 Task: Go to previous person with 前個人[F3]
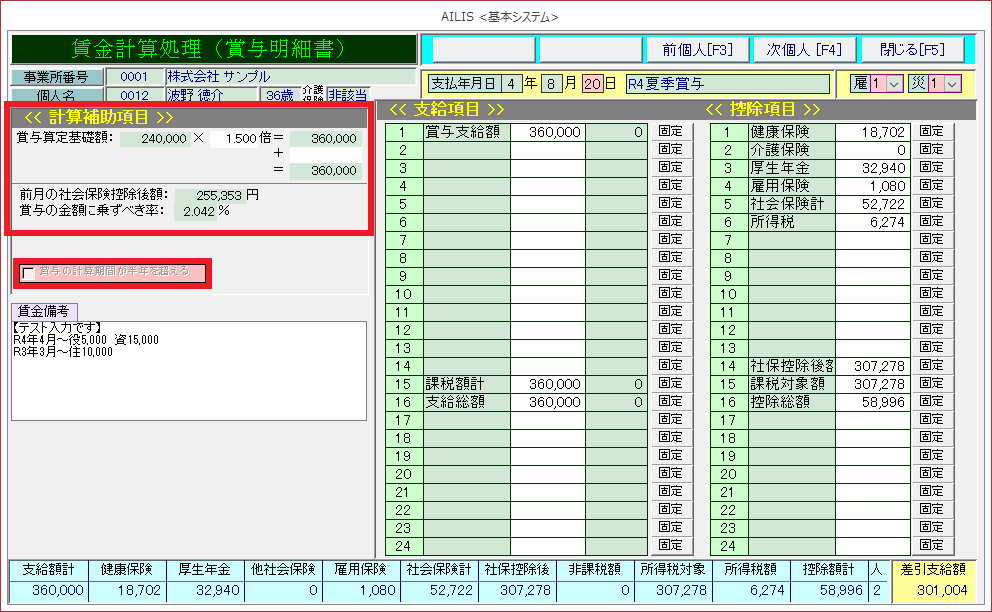(x=697, y=50)
